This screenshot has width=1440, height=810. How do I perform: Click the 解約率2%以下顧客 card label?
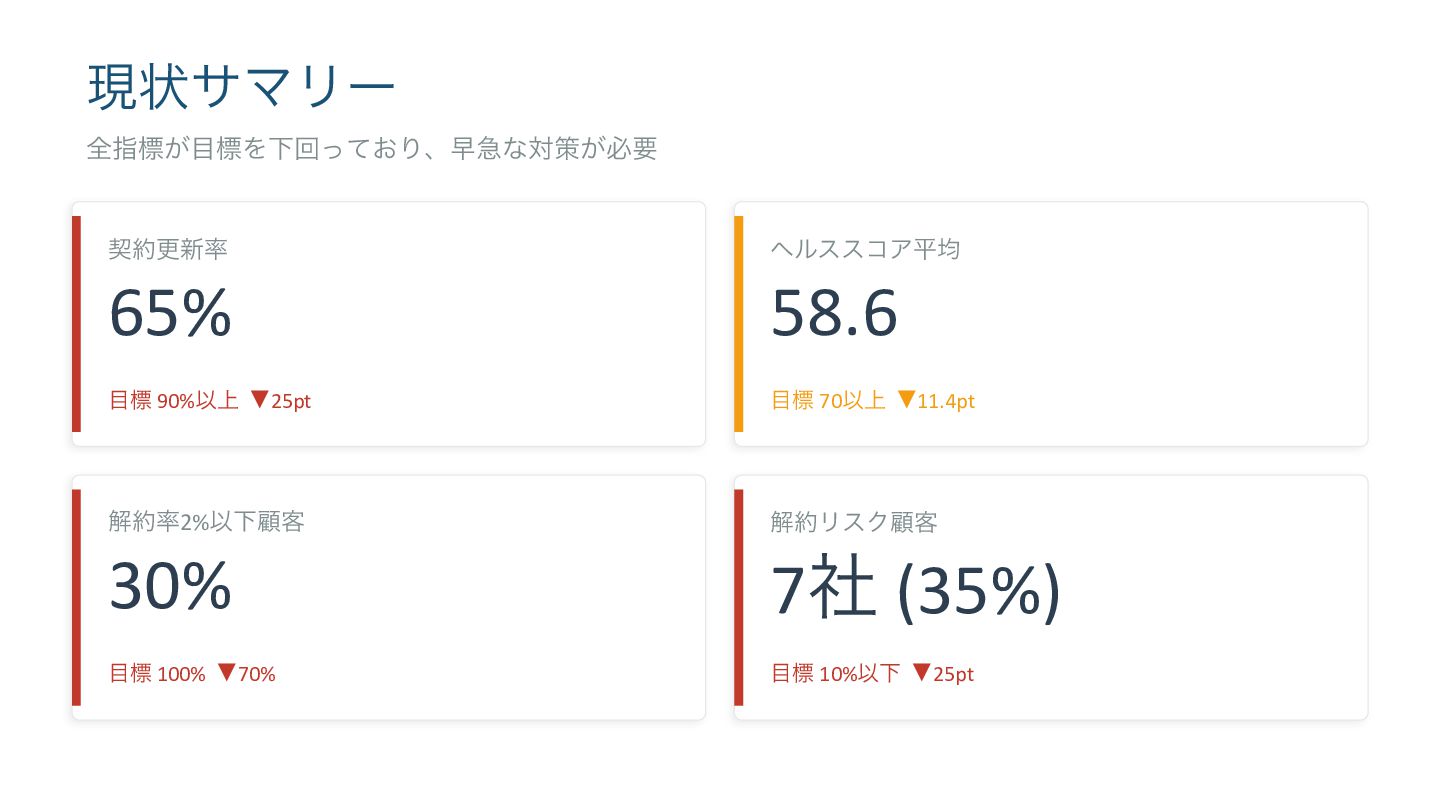(206, 522)
